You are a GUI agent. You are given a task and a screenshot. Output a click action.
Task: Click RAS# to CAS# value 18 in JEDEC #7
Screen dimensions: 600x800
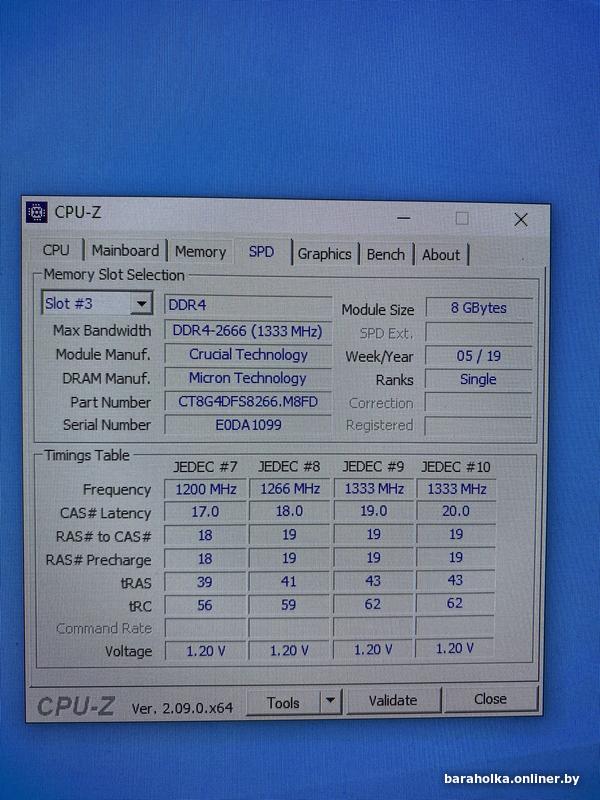(x=205, y=535)
